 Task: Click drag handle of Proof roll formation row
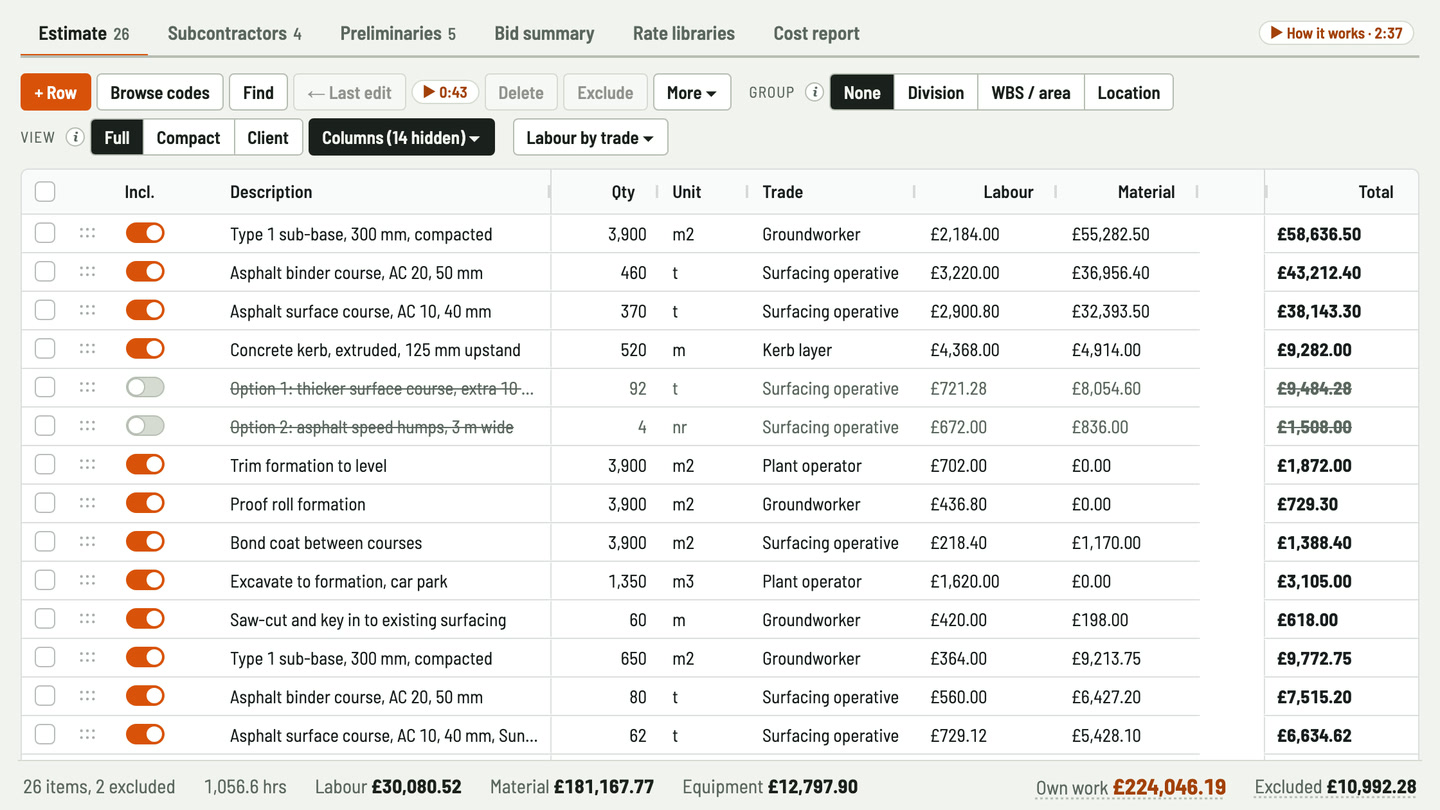(87, 503)
